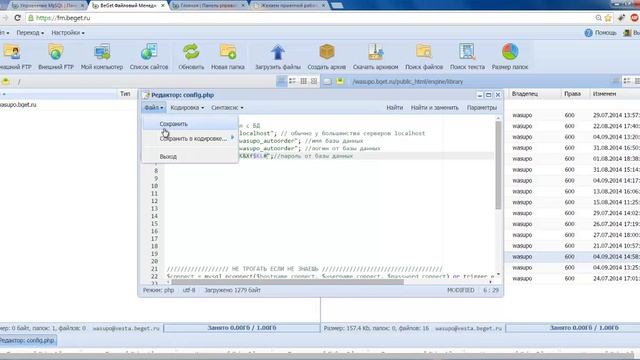Close the BeGet Файловый Менеджер tab
This screenshot has width=640, height=360.
click(x=163, y=6)
